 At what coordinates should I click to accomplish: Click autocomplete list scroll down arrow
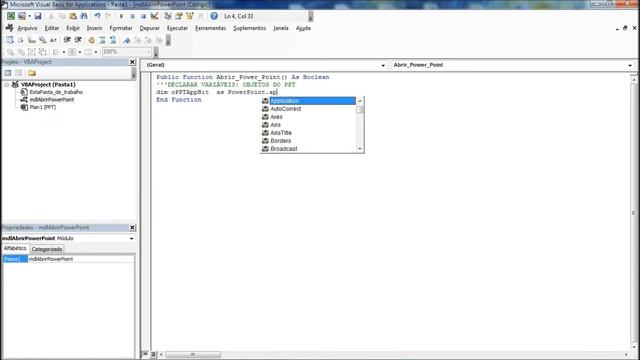pyautogui.click(x=360, y=149)
